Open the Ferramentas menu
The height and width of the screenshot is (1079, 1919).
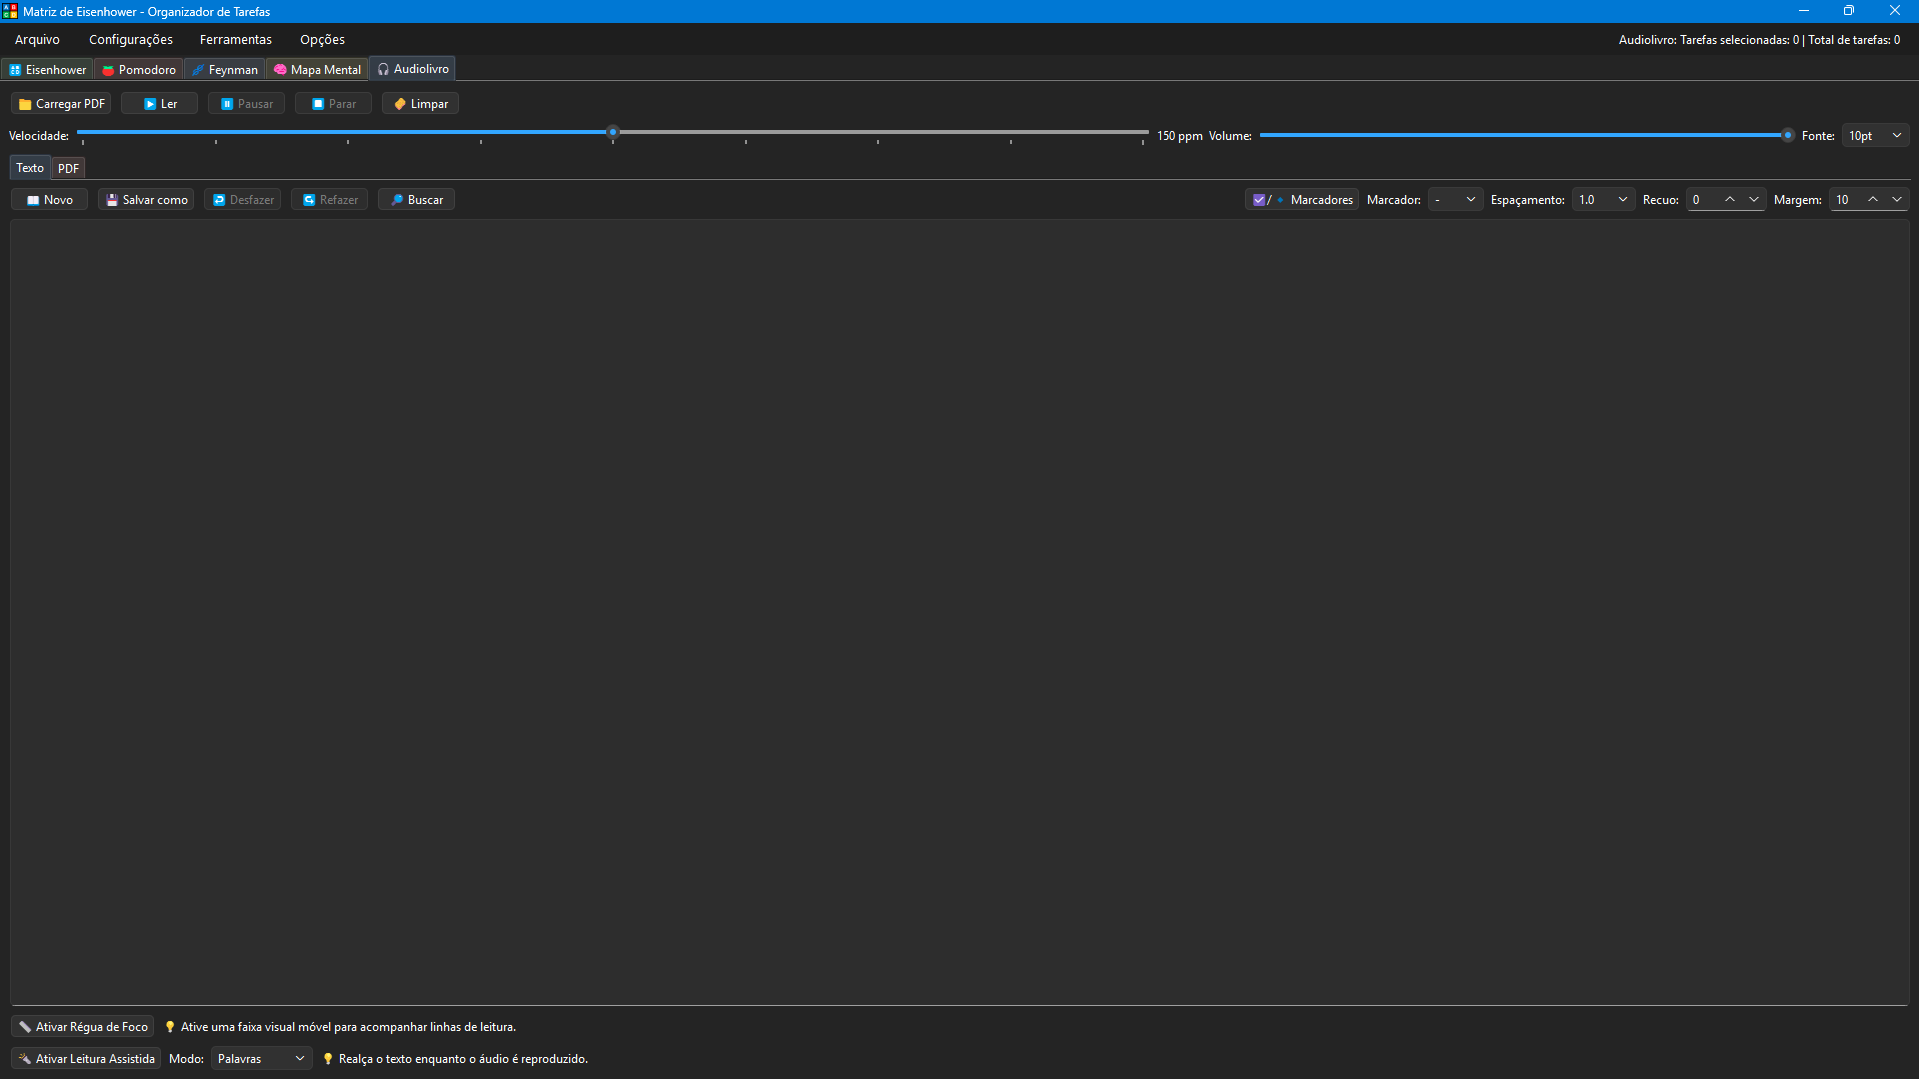point(236,40)
